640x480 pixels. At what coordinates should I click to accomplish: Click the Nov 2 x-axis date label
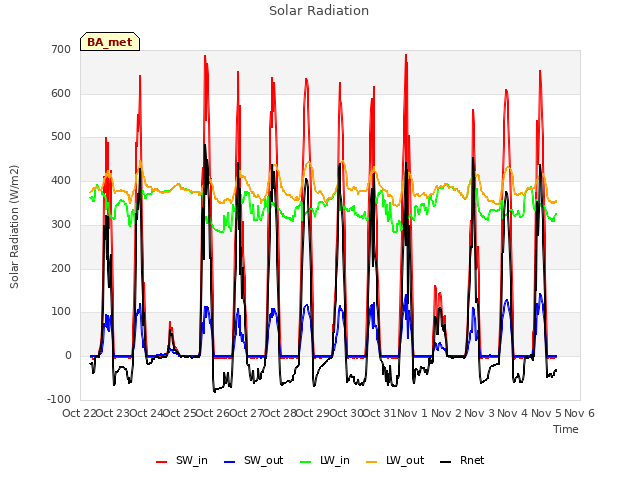(446, 413)
